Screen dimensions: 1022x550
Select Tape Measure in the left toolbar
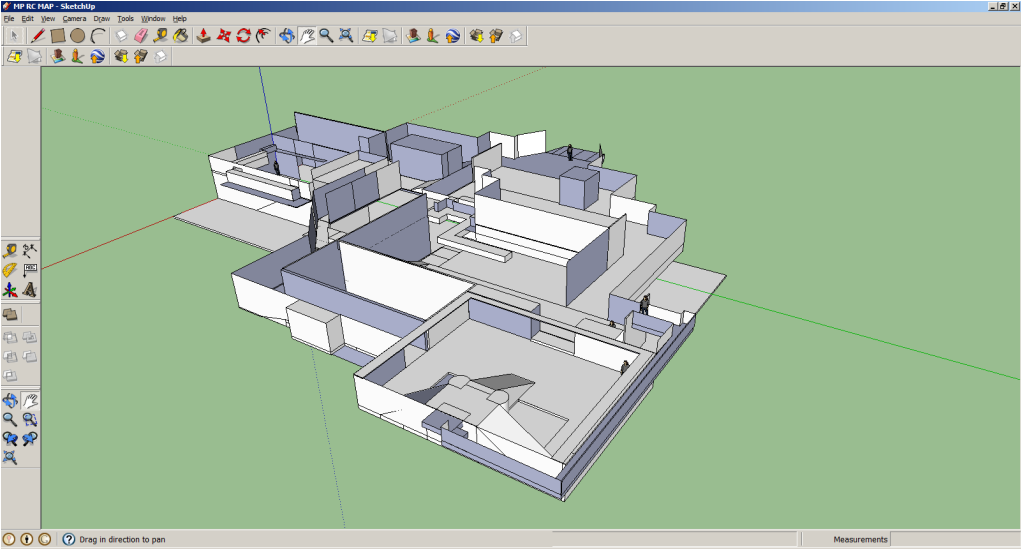[10, 251]
